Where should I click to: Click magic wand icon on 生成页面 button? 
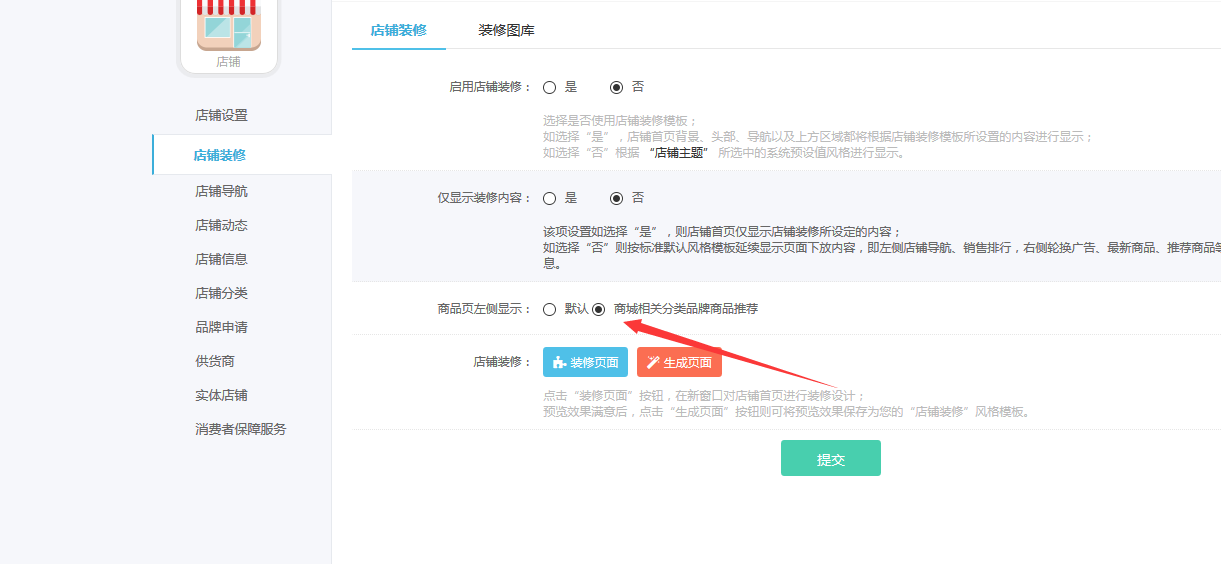pyautogui.click(x=653, y=362)
